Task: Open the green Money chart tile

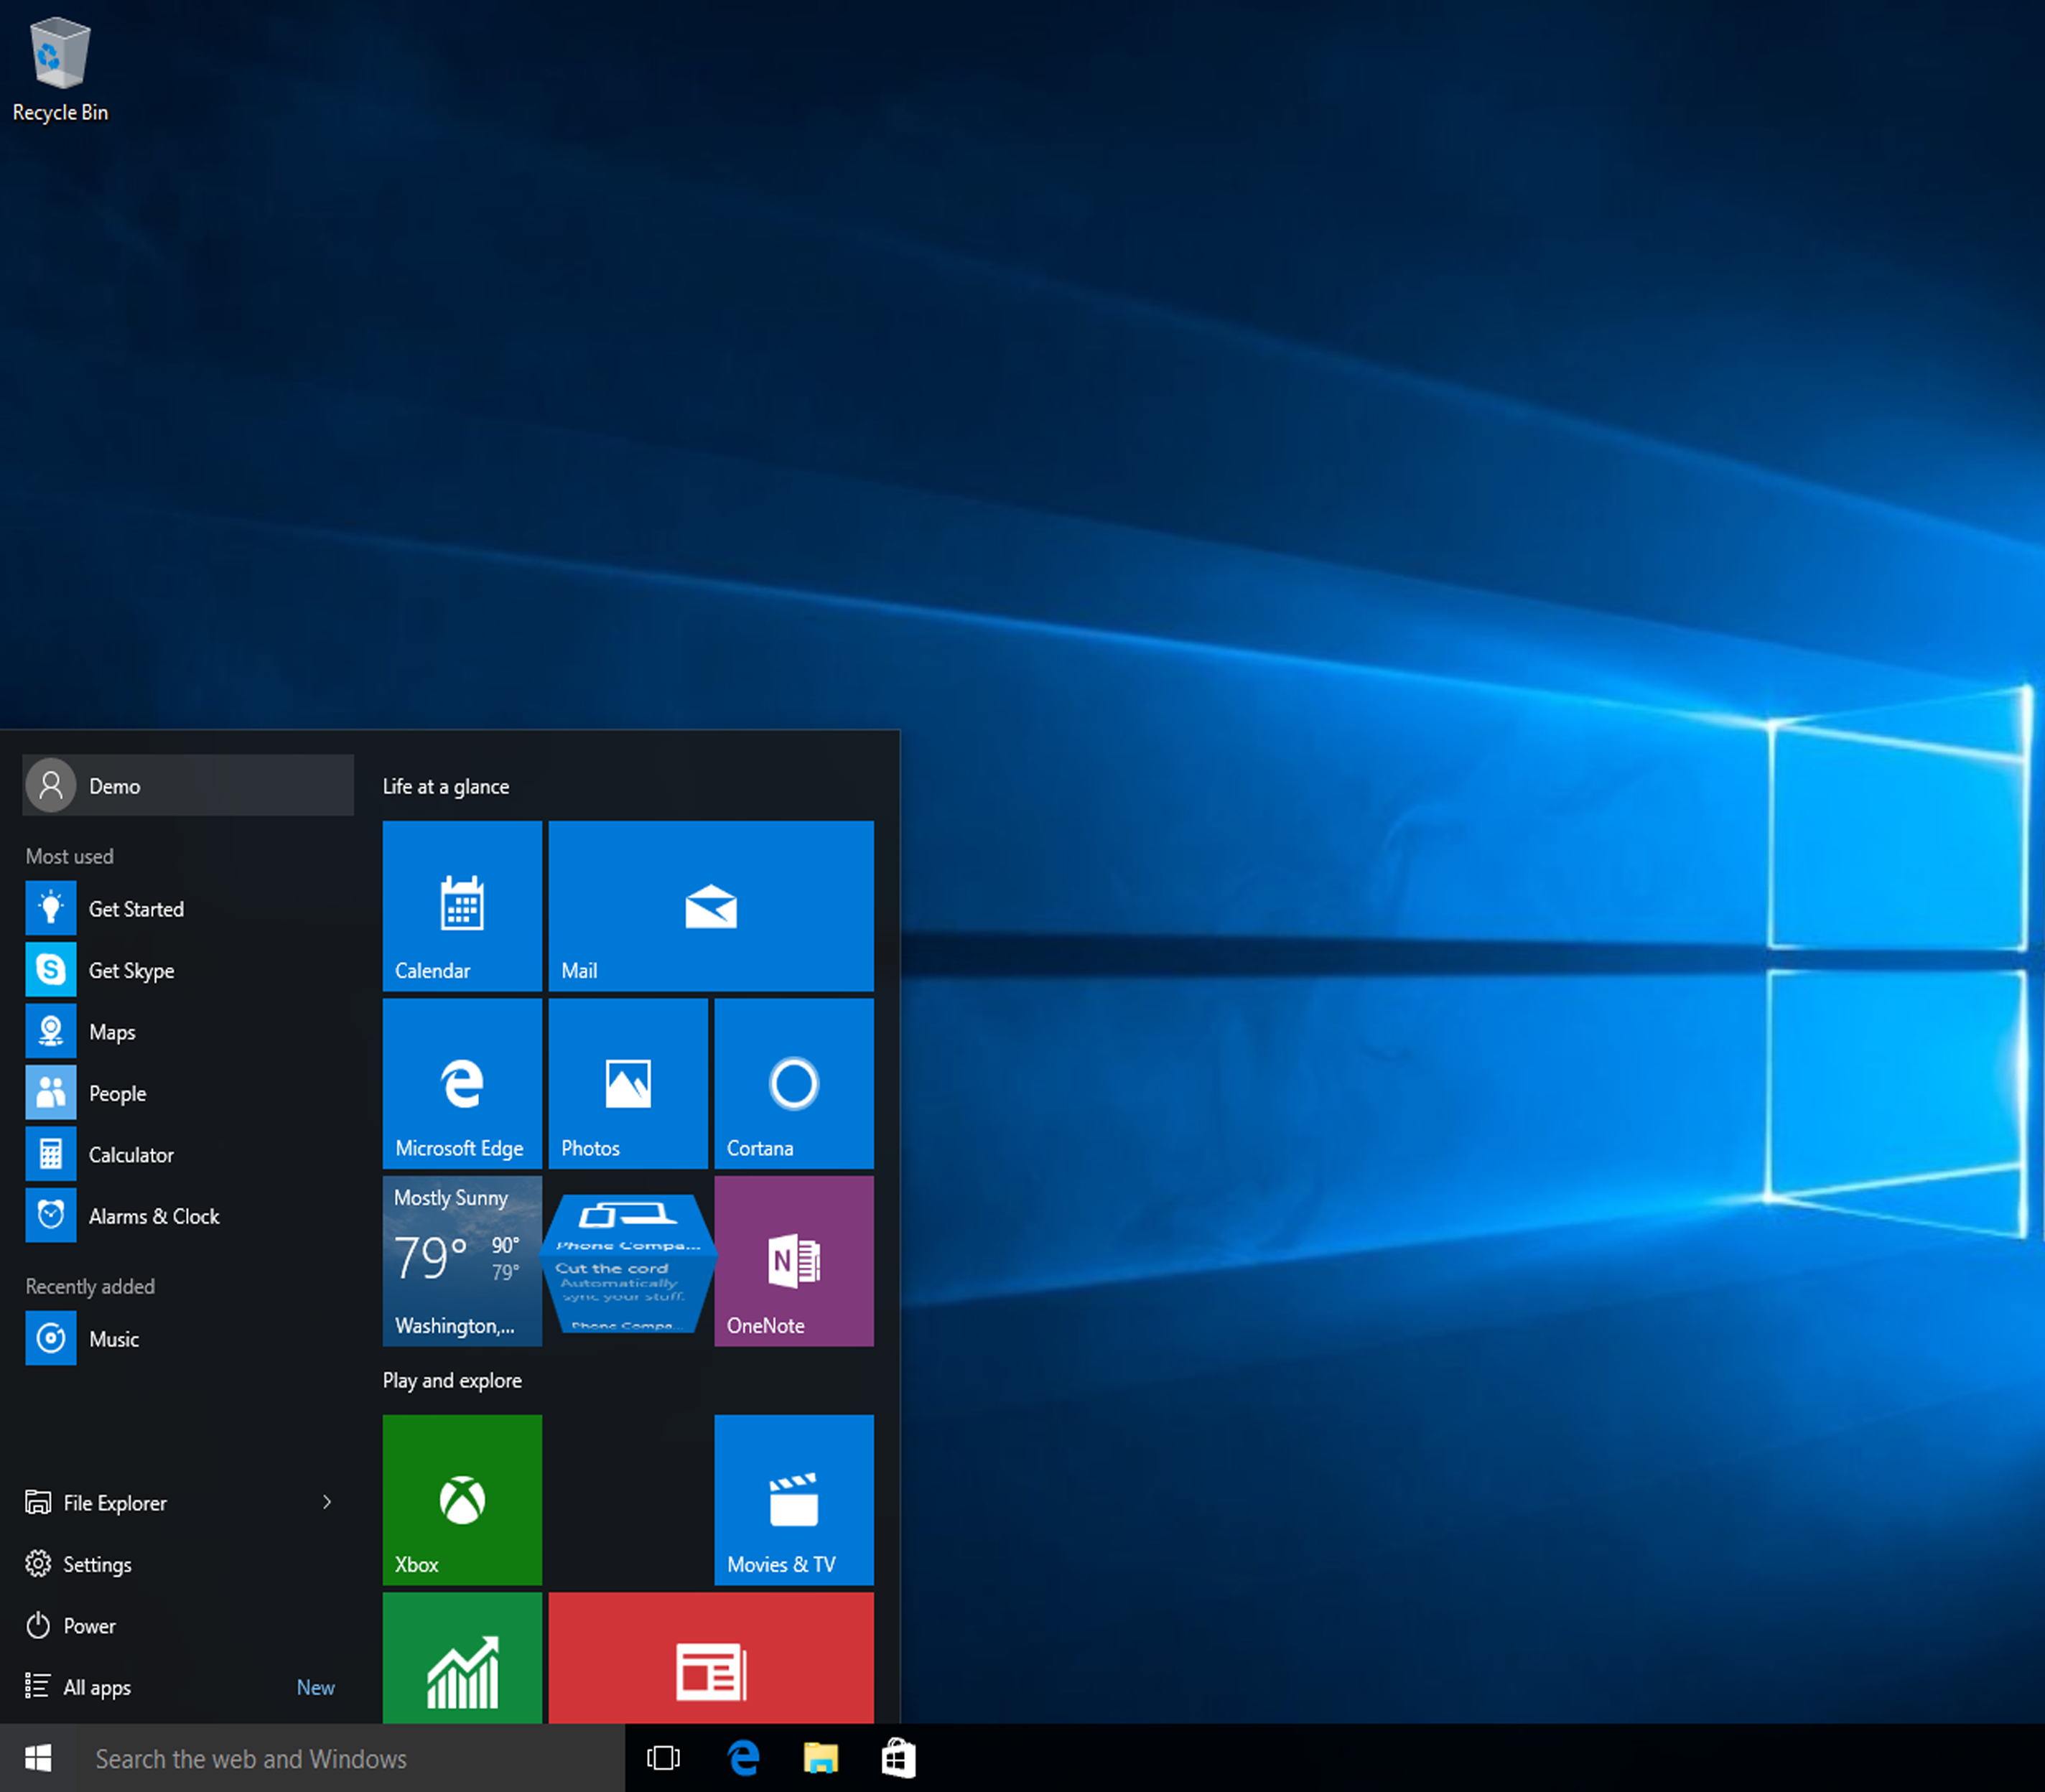Action: click(462, 1657)
